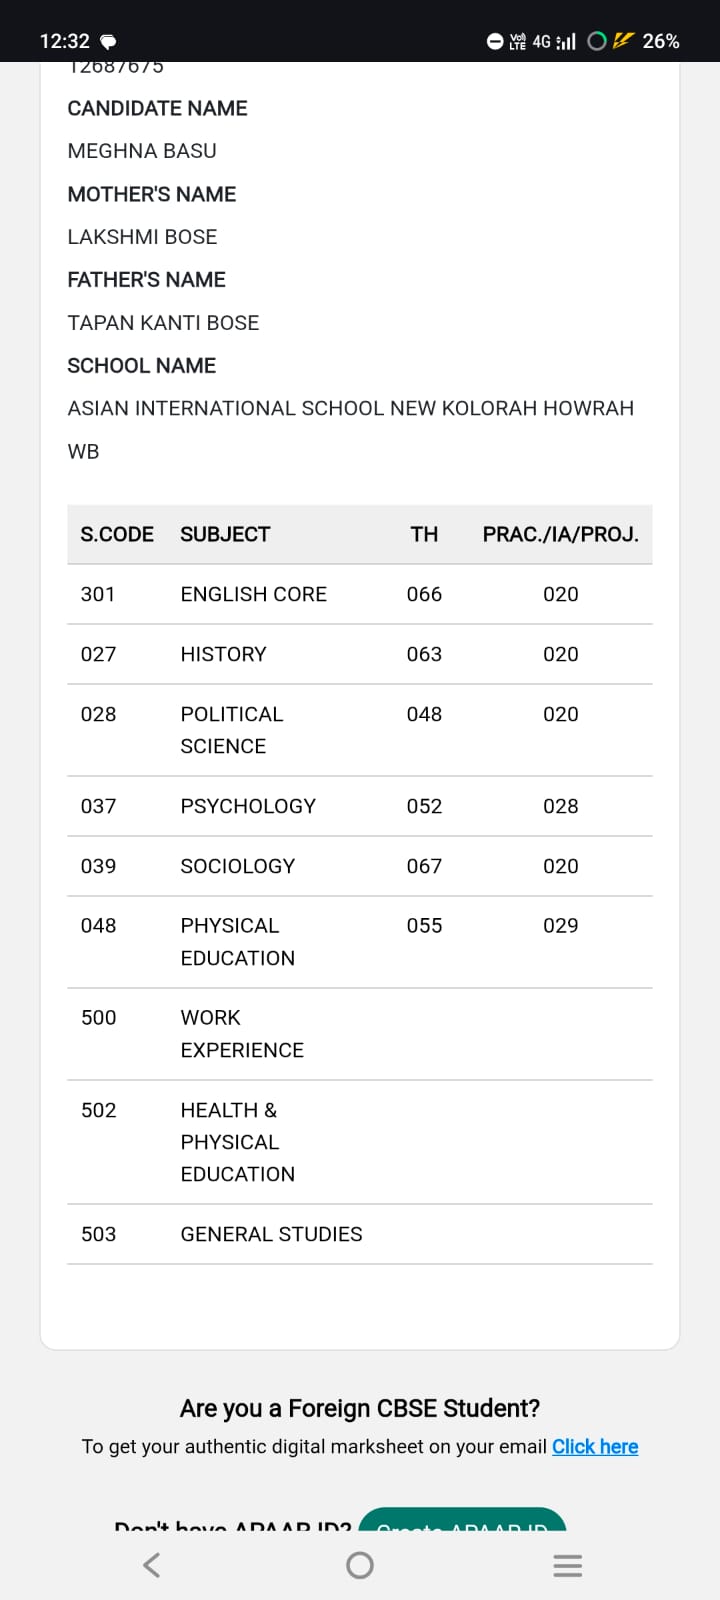The width and height of the screenshot is (720, 1600).
Task: Tap the S.CODE column header
Action: [117, 534]
